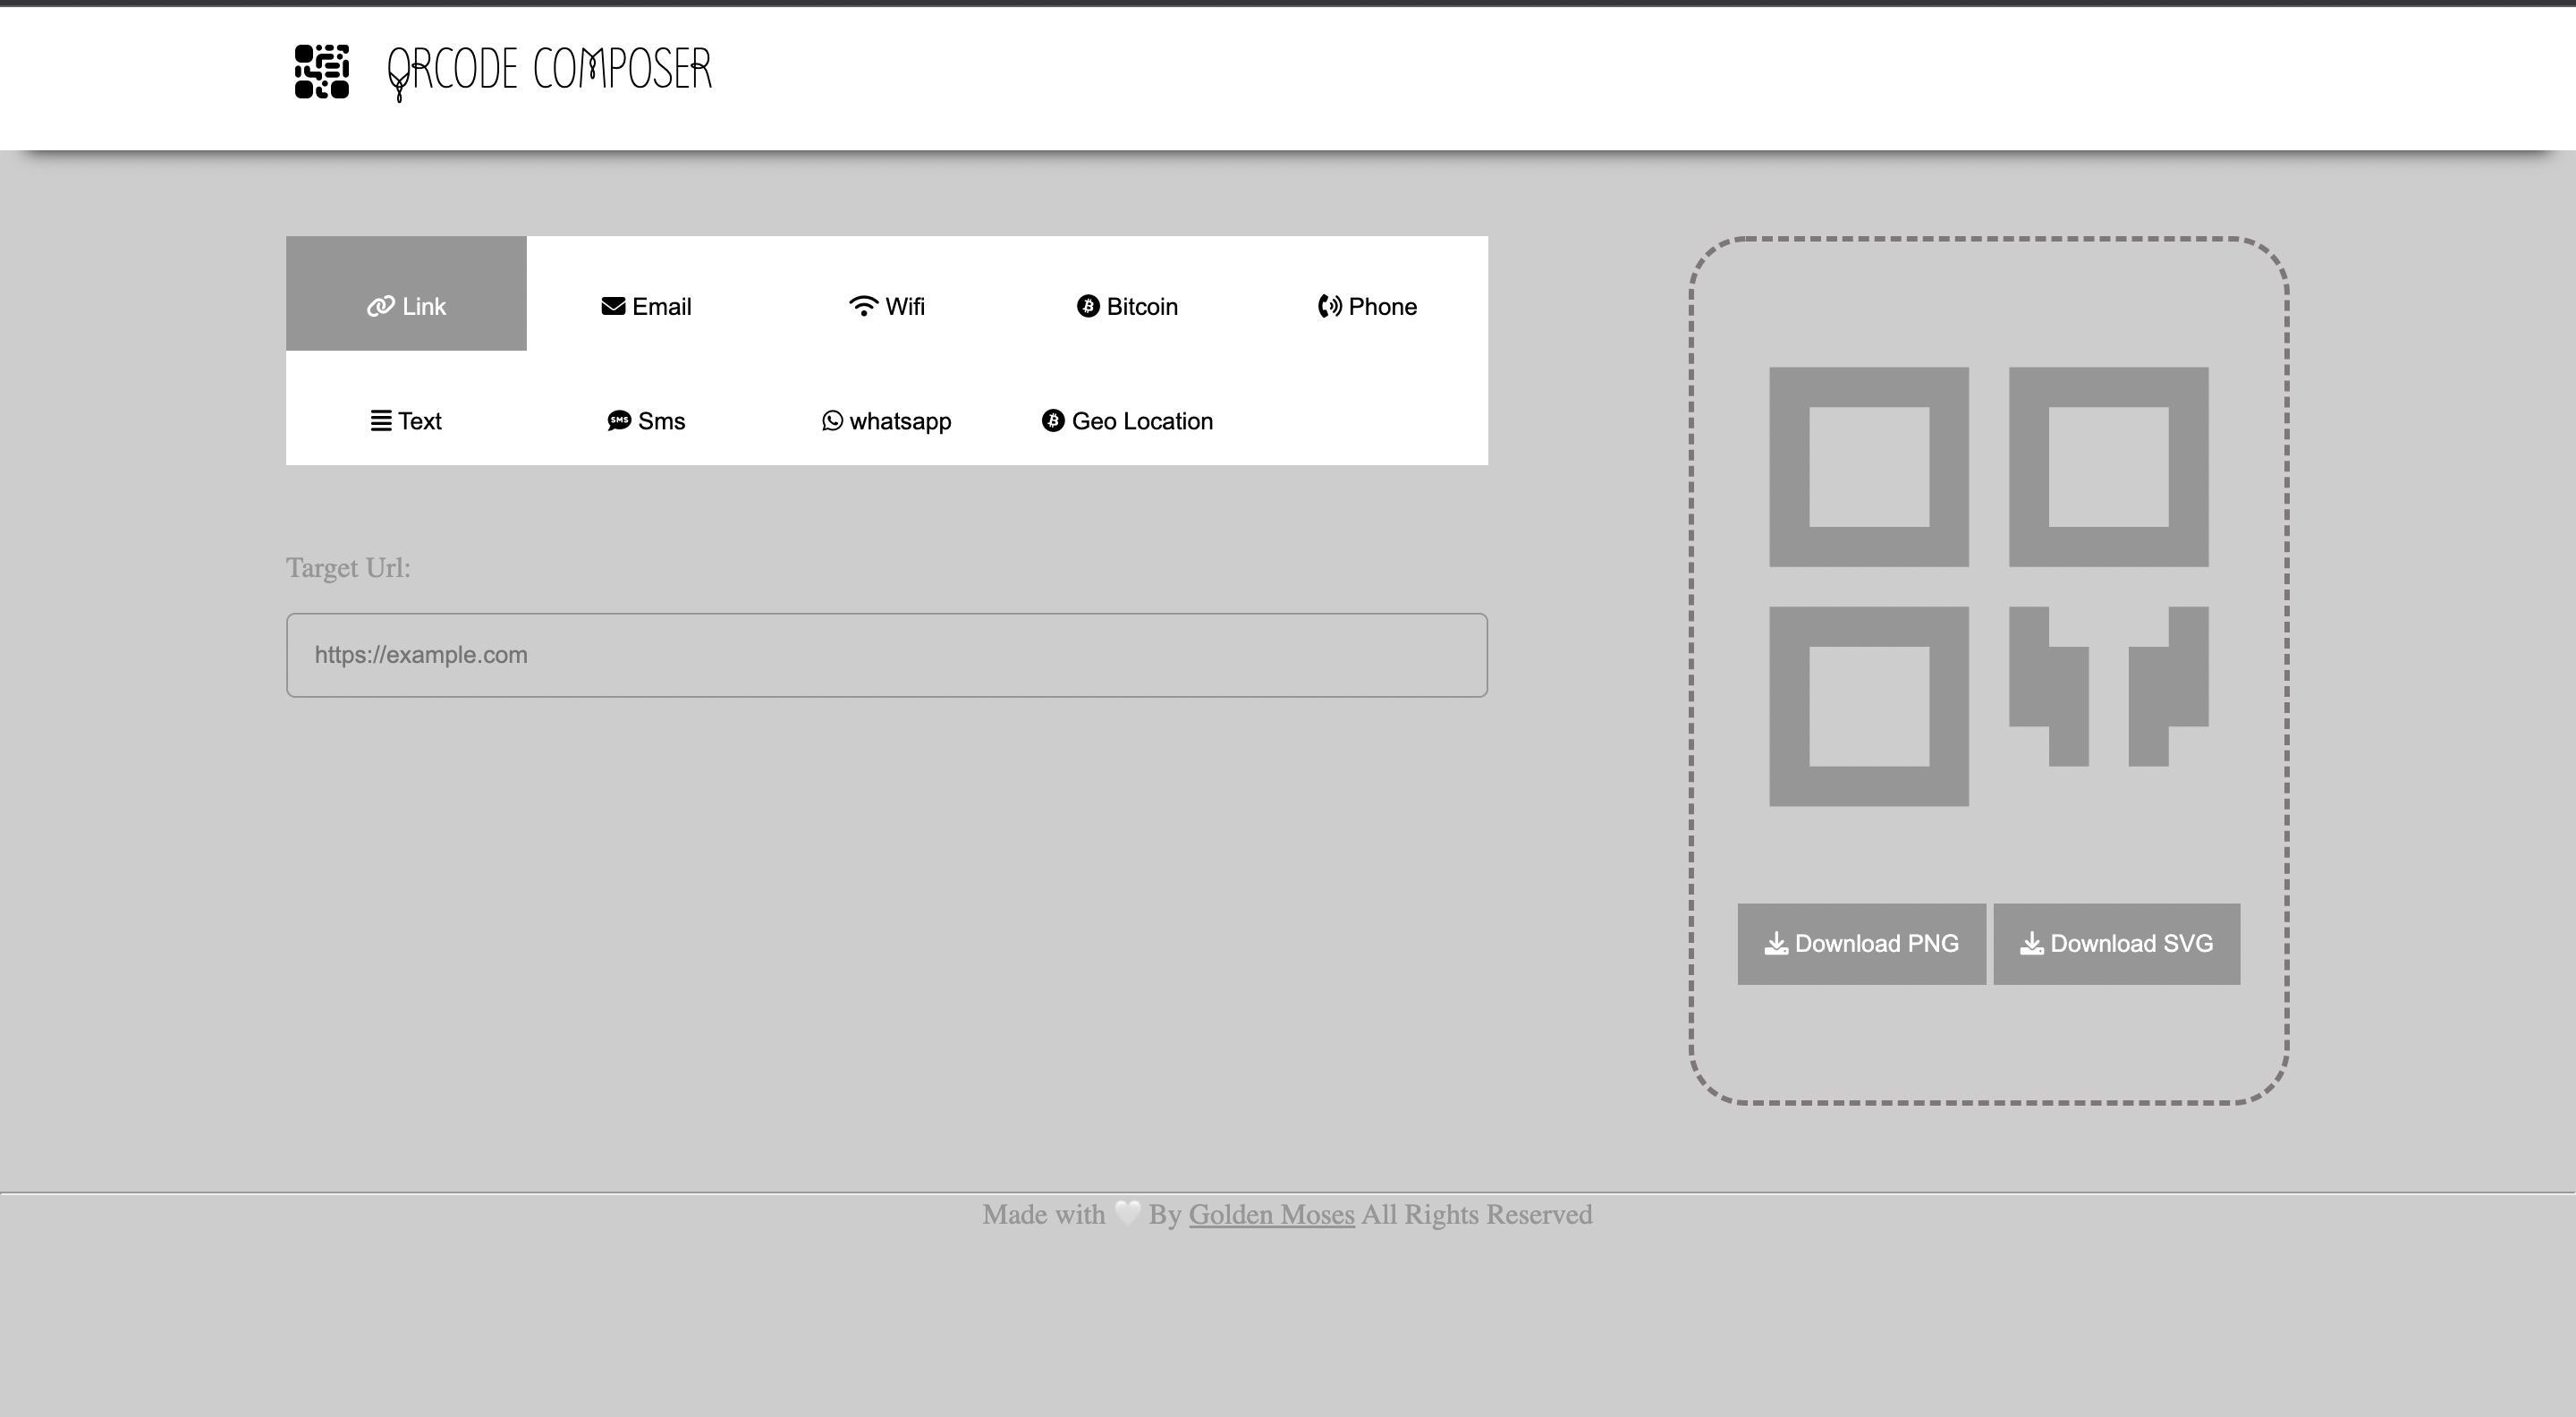Click the wifi signal icon
This screenshot has height=1417, width=2576.
(863, 306)
